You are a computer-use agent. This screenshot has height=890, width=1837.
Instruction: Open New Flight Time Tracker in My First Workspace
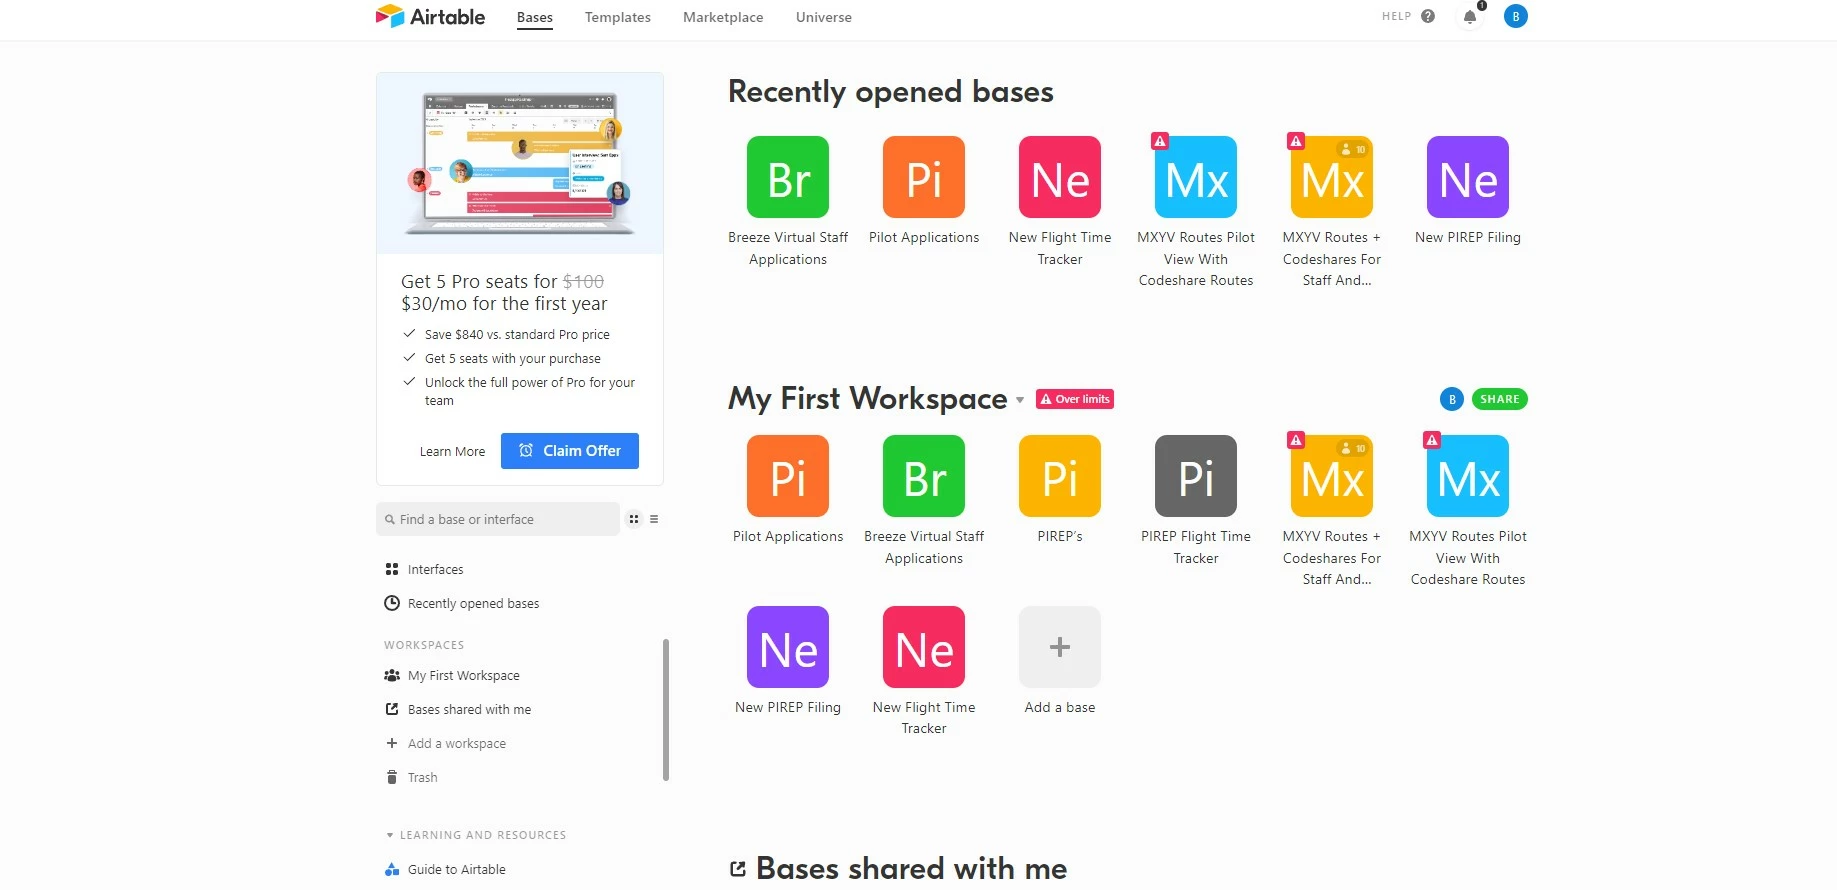coord(924,647)
